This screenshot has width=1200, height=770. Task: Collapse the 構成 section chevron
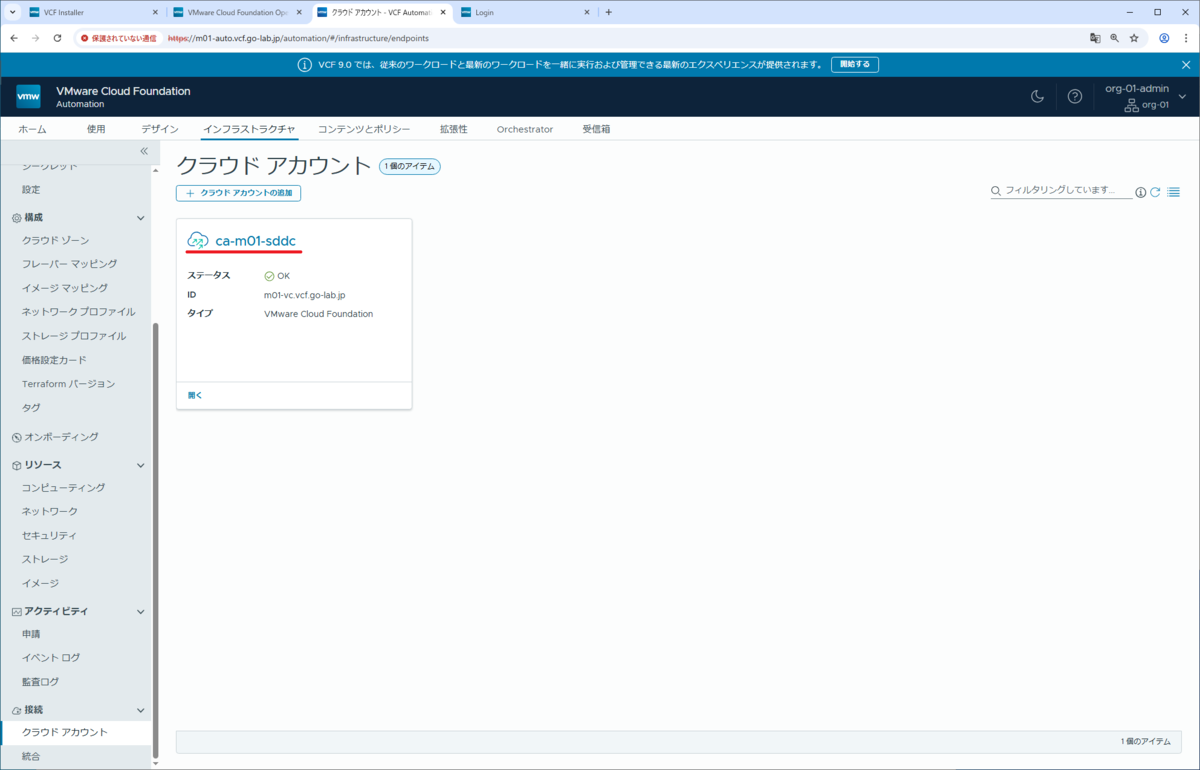point(140,217)
